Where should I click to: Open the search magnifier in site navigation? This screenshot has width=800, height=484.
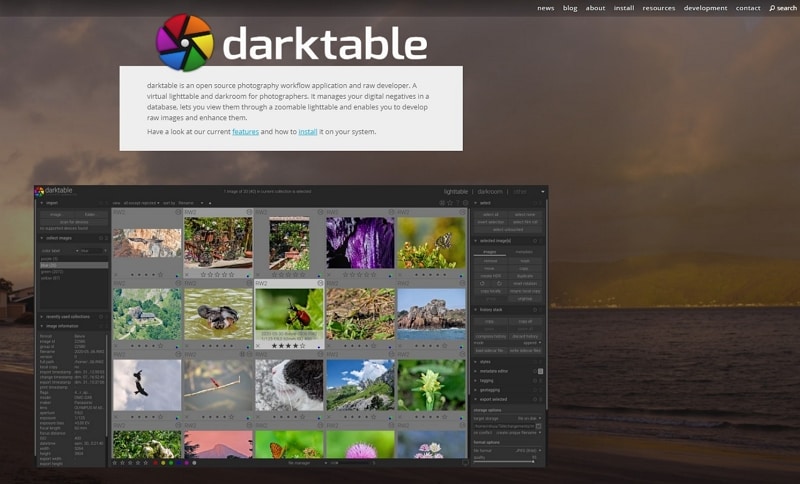point(772,8)
